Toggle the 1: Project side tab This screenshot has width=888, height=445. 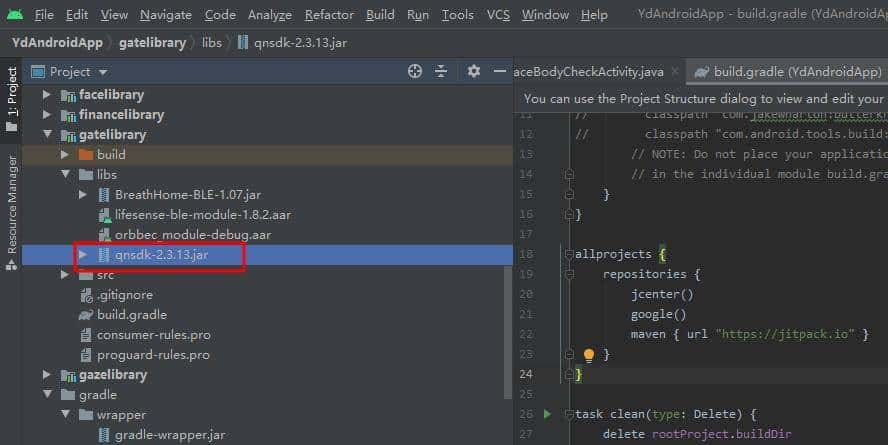(x=11, y=99)
